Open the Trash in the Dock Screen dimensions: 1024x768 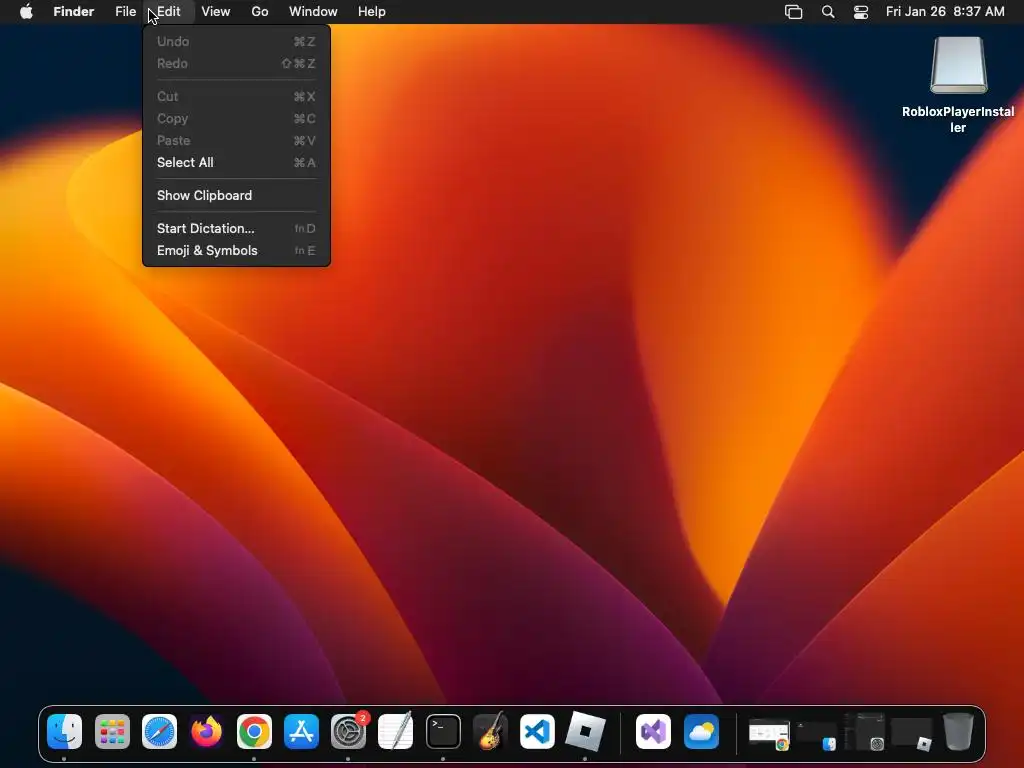point(958,731)
